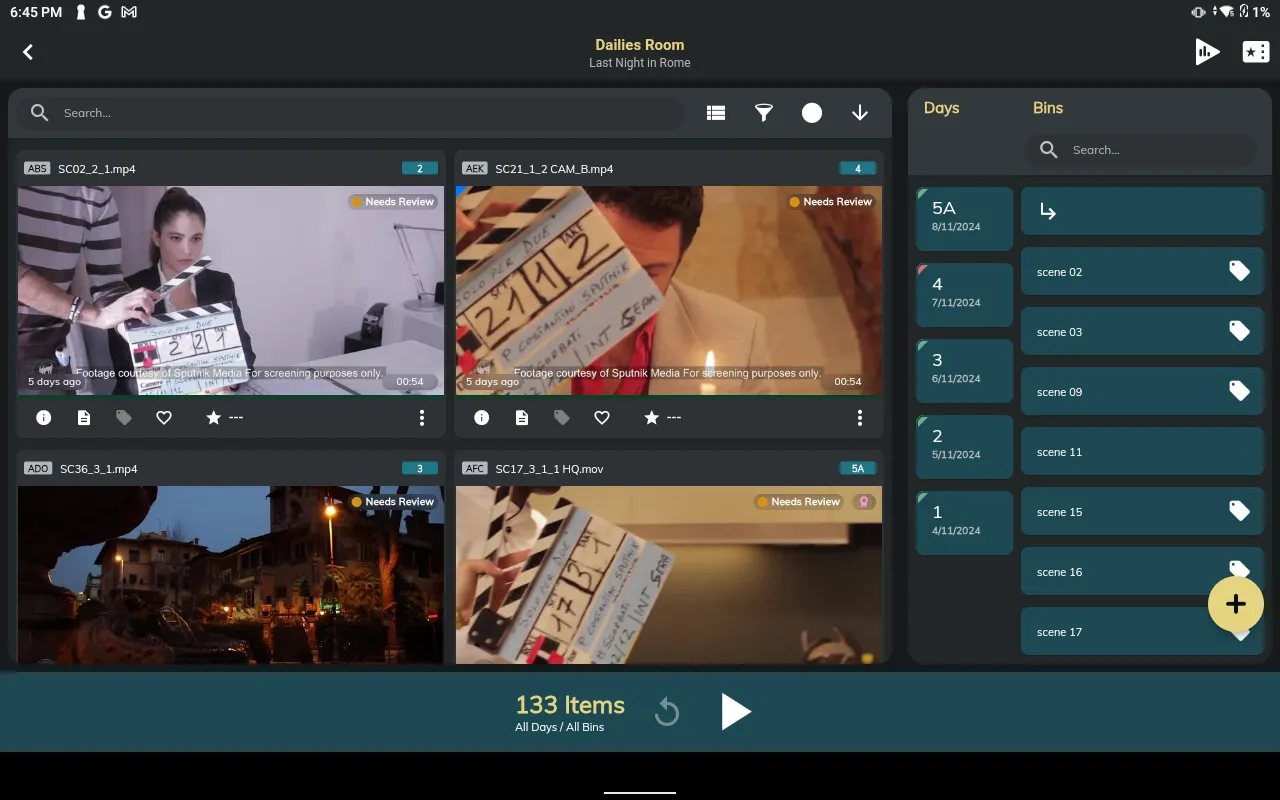Open the scene 02 bin

1142,272
